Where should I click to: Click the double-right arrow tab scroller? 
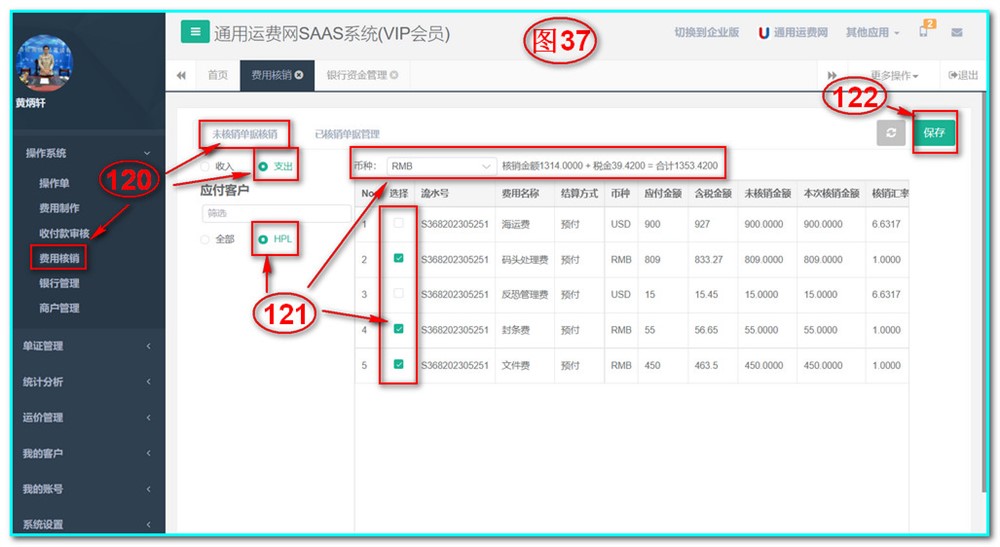click(832, 75)
